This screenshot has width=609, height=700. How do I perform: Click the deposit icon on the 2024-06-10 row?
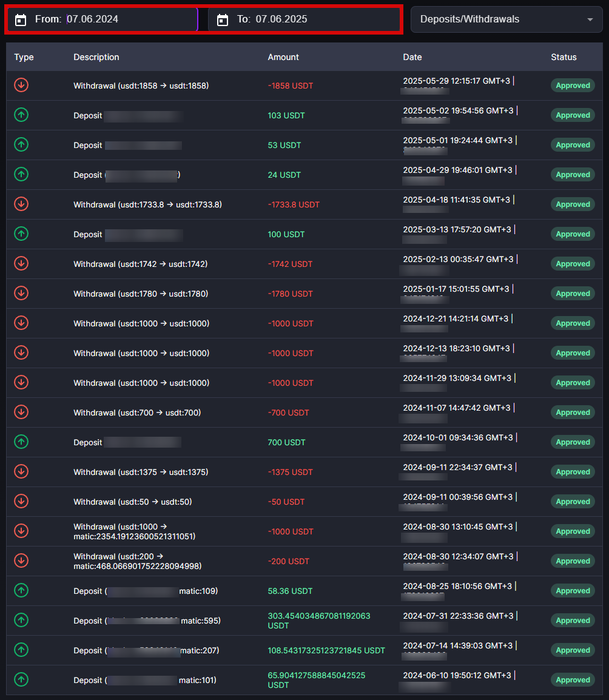pos(21,679)
